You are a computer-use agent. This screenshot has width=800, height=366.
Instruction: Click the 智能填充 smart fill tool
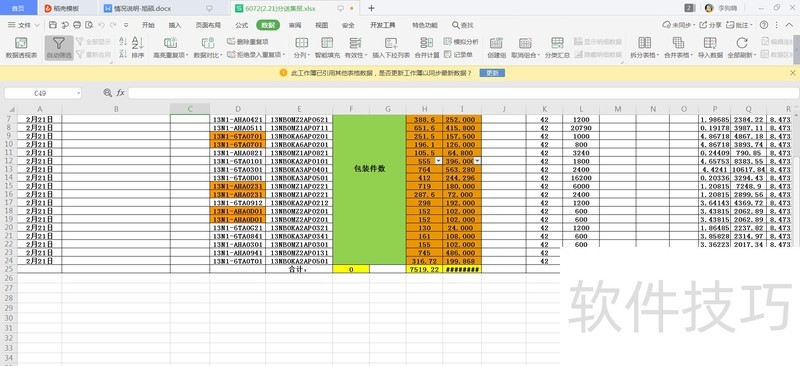click(x=327, y=48)
